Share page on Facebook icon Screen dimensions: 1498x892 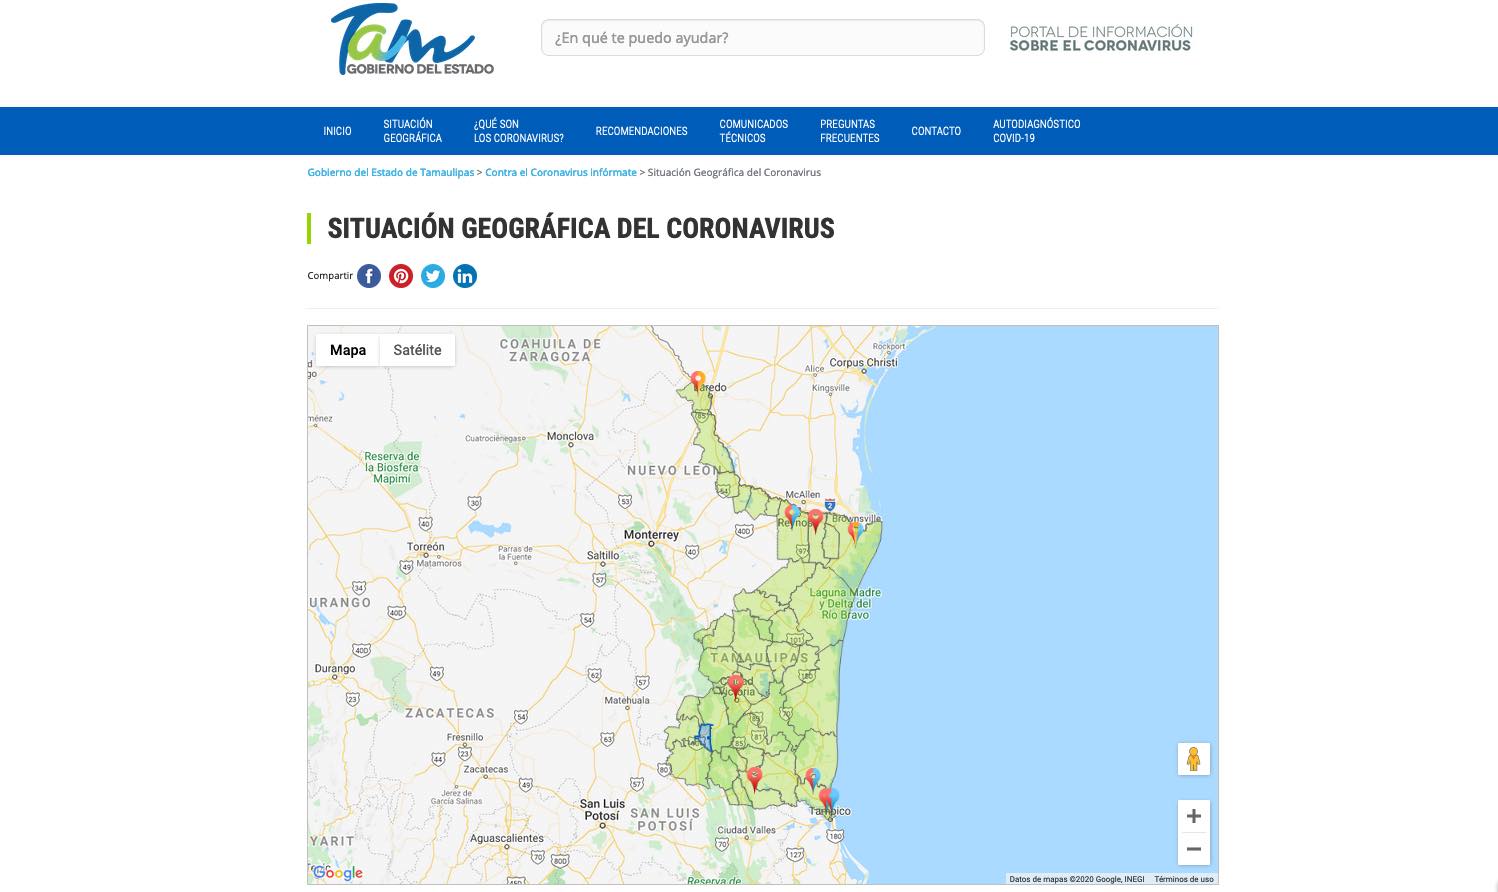pyautogui.click(x=369, y=276)
